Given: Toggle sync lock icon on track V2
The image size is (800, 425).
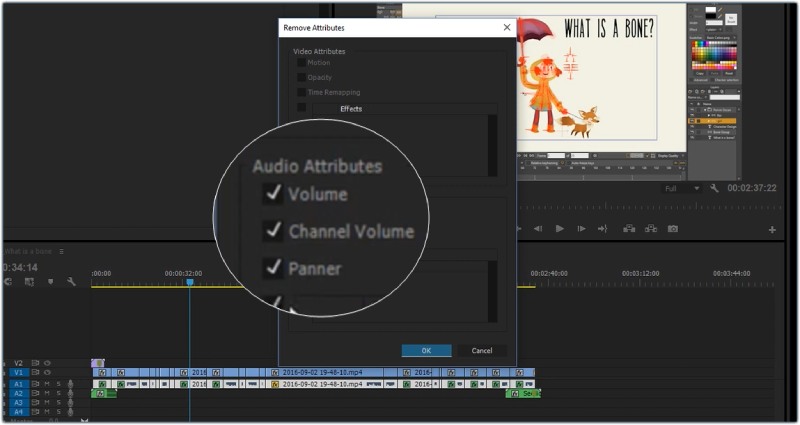Looking at the screenshot, I should (35, 363).
